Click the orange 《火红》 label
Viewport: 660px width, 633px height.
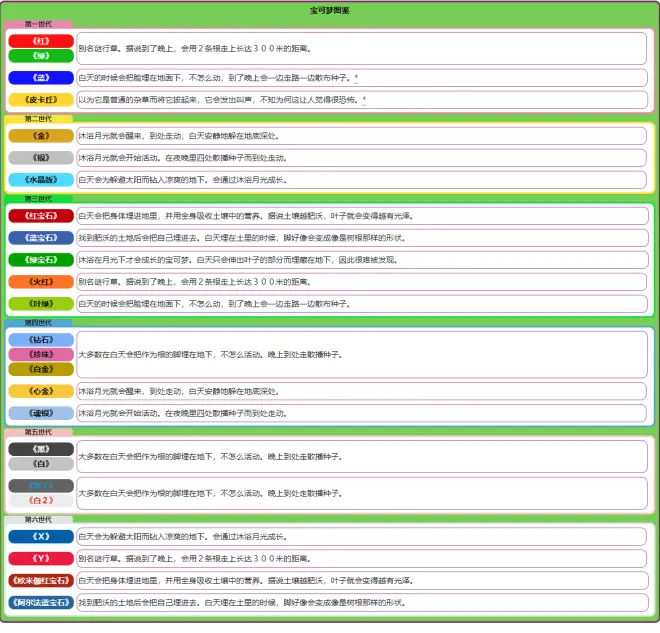click(41, 282)
